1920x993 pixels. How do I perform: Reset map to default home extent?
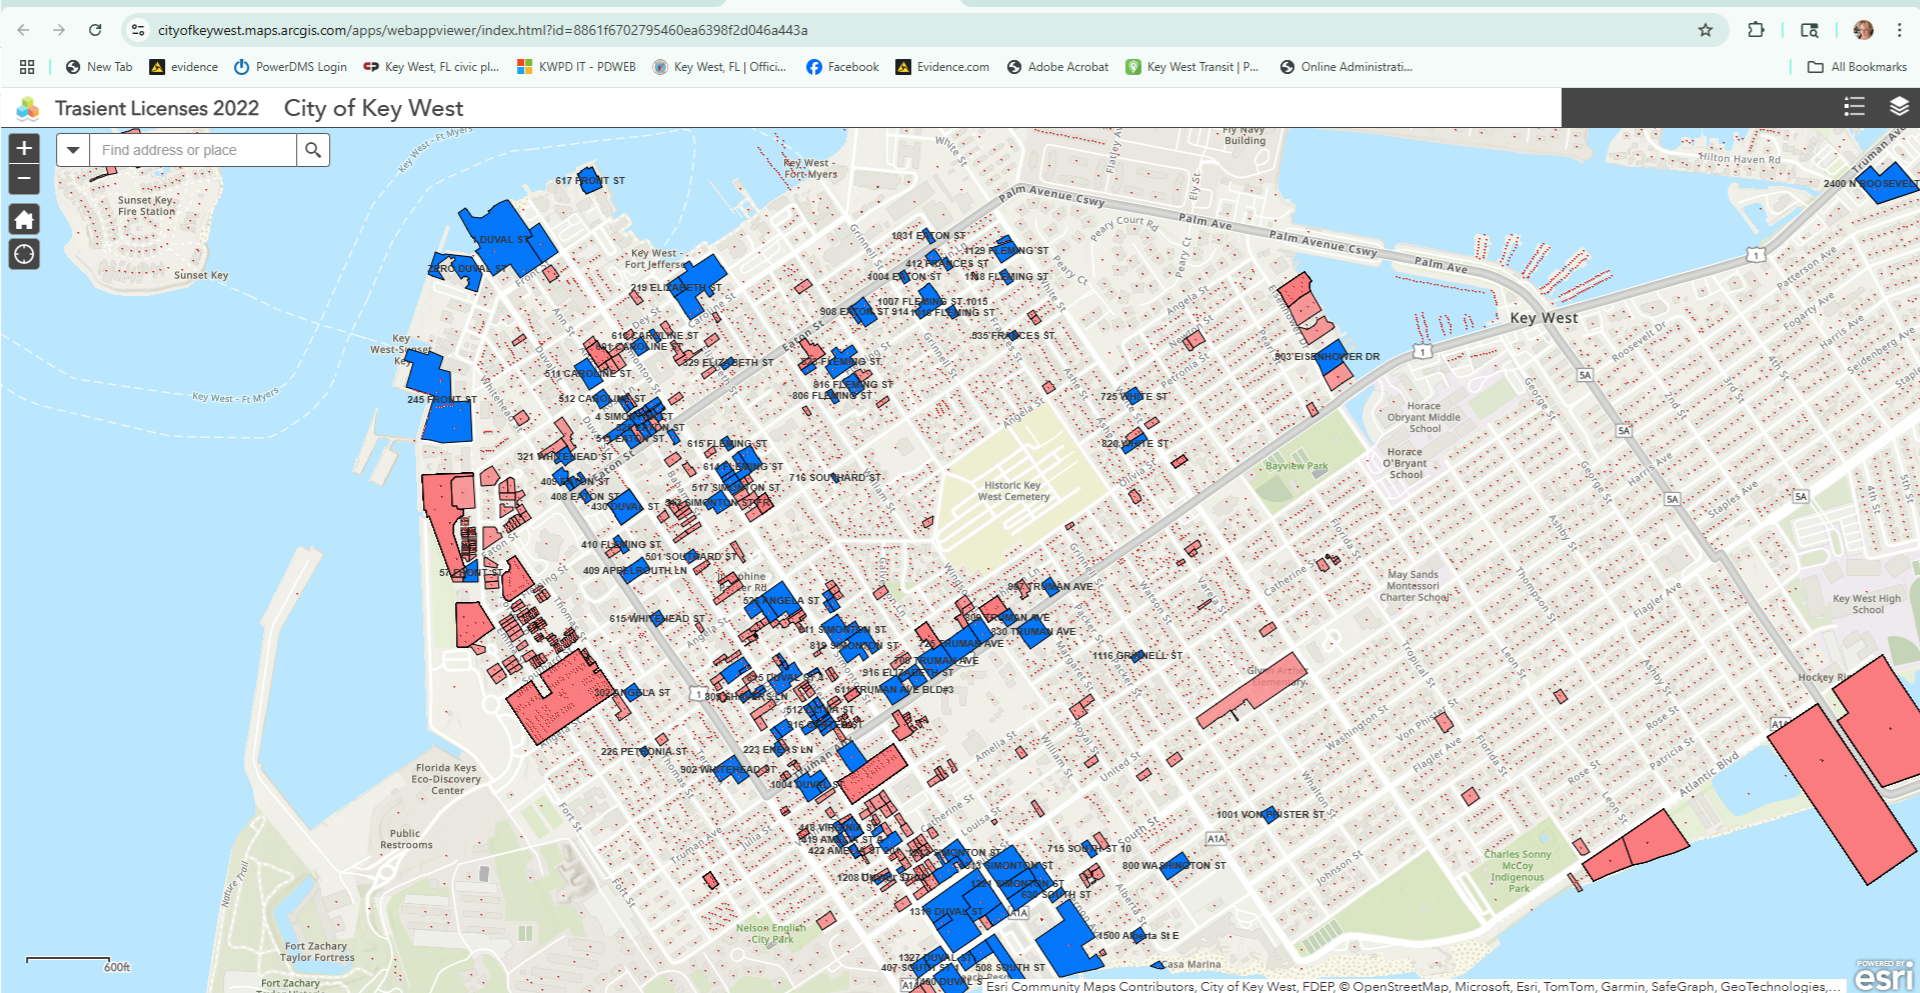(x=24, y=219)
